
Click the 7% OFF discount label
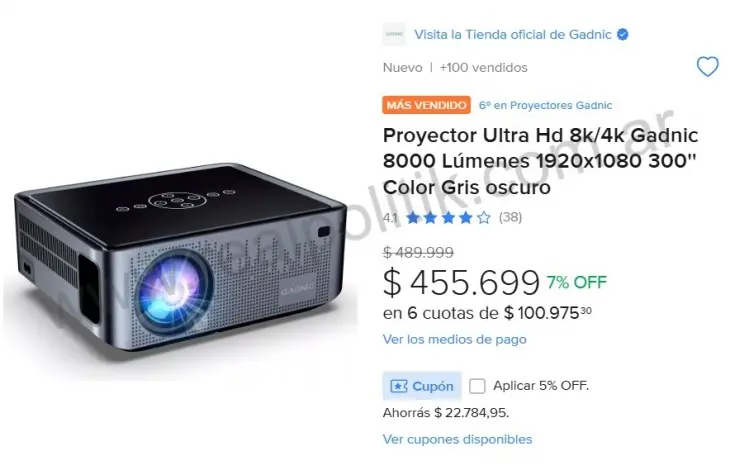point(577,282)
